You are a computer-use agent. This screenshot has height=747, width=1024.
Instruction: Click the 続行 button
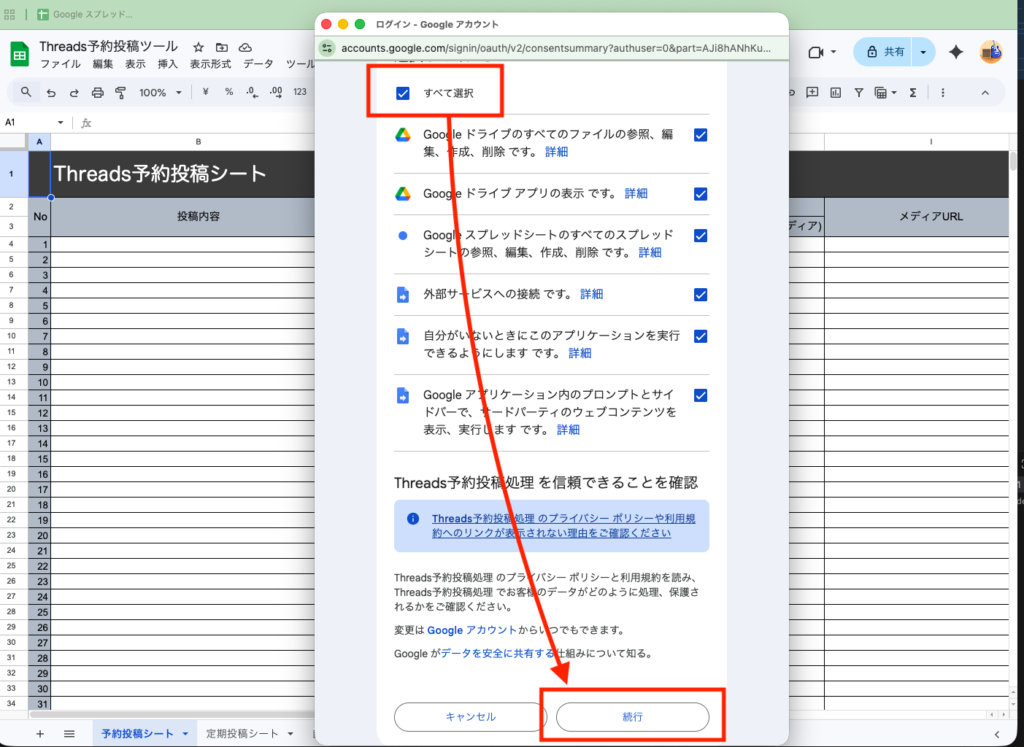point(632,717)
